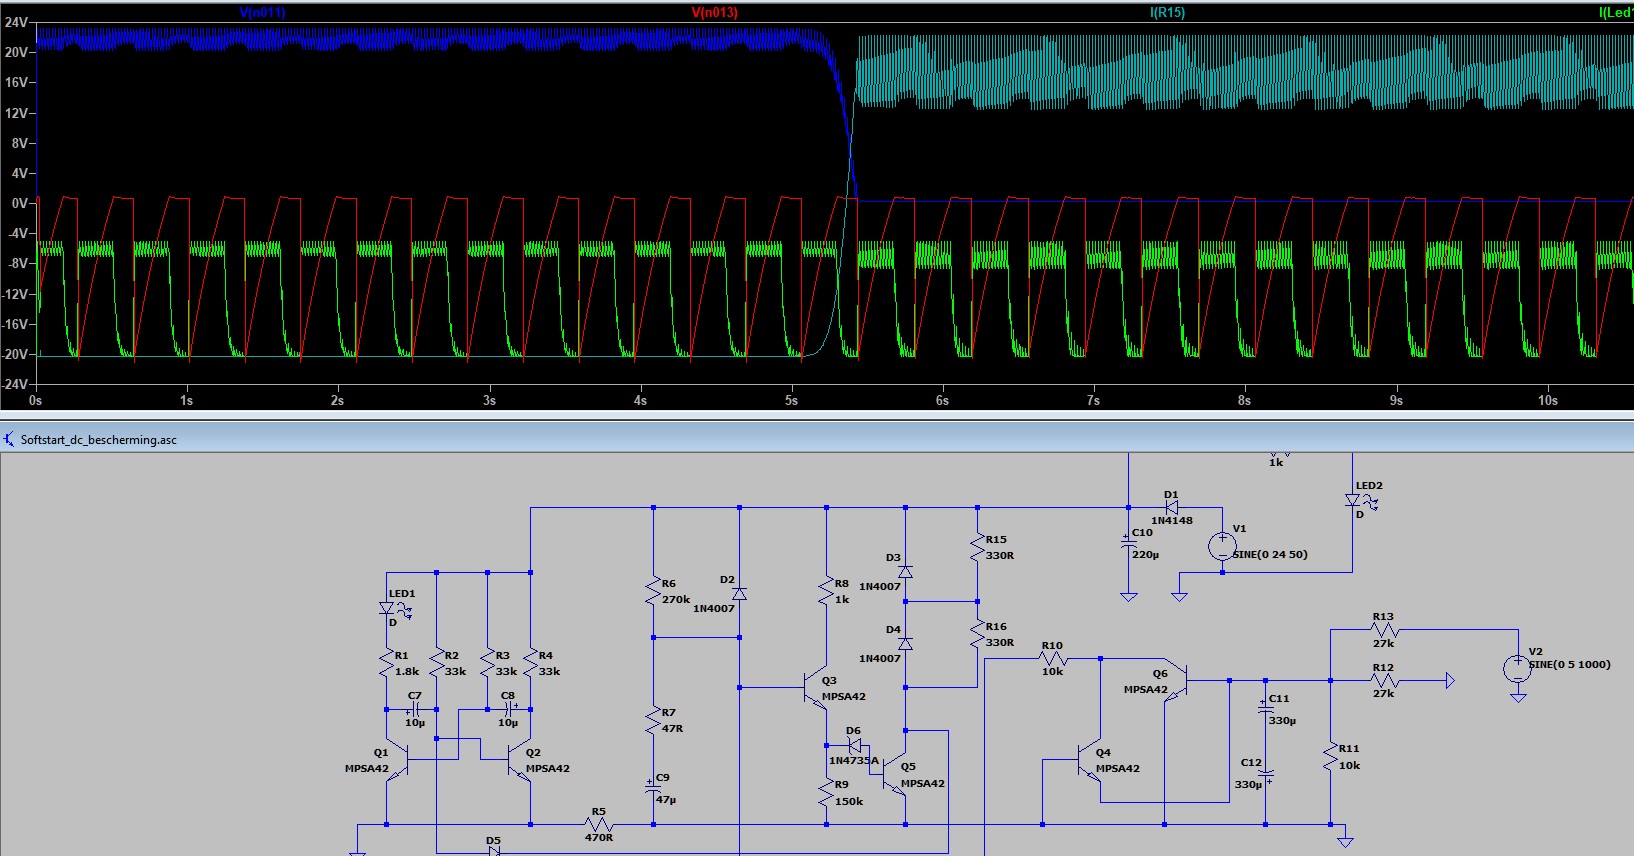The height and width of the screenshot is (856, 1634).
Task: Click the 5s mark on time axis
Action: pos(791,400)
